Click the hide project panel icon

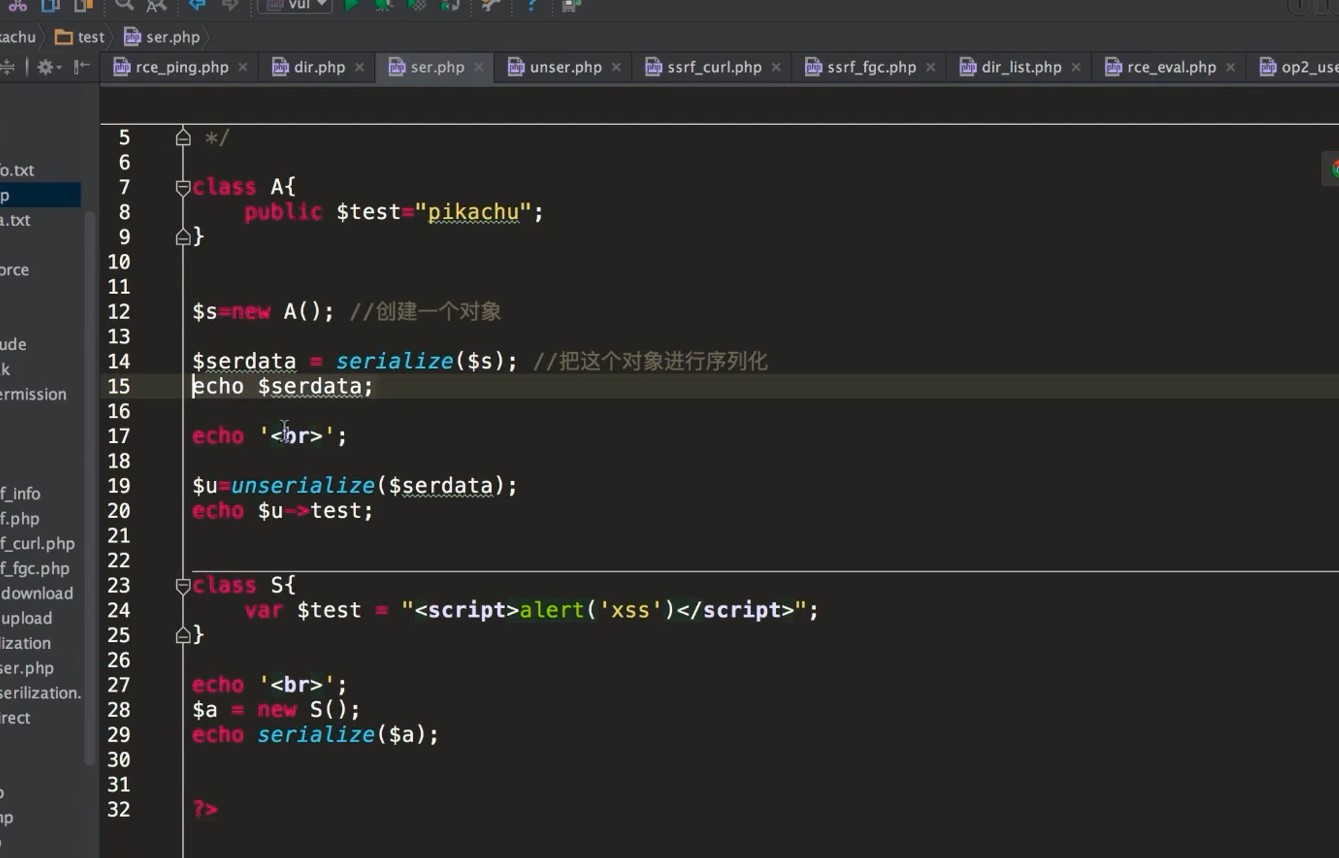click(x=82, y=67)
